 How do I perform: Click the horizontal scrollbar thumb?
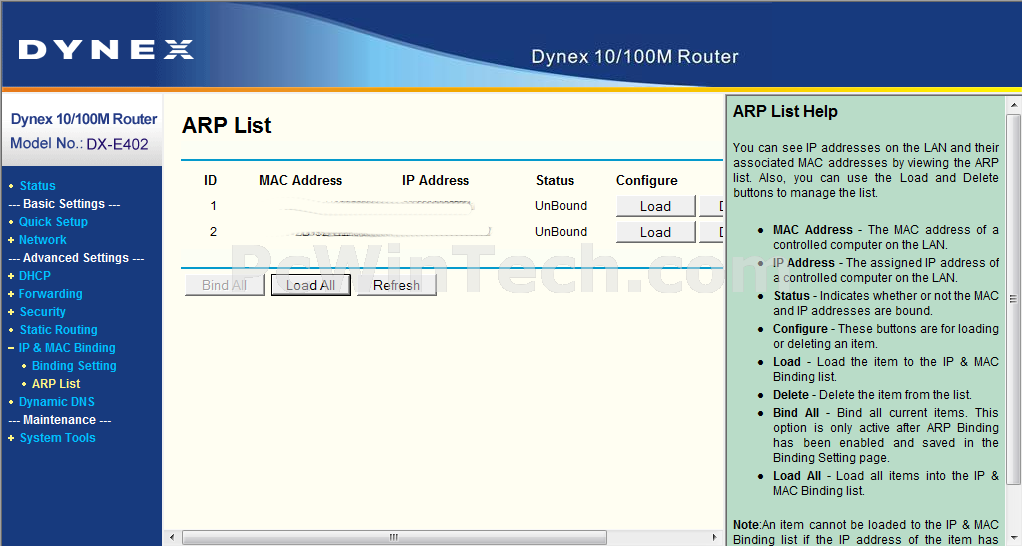(394, 538)
